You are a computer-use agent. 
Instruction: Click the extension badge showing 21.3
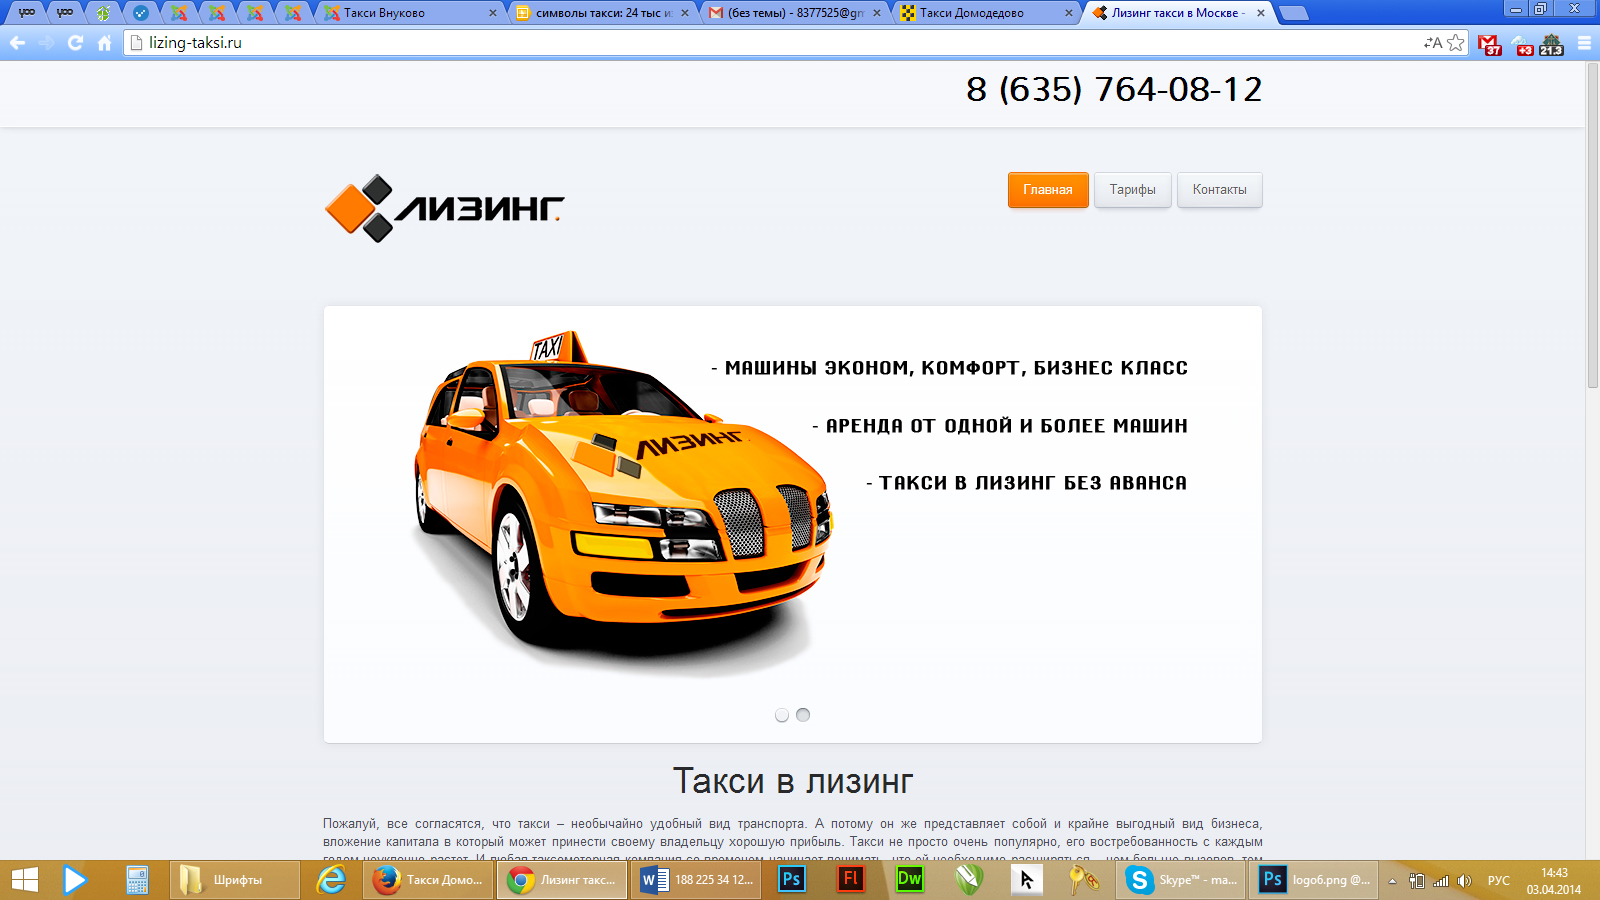pyautogui.click(x=1551, y=45)
